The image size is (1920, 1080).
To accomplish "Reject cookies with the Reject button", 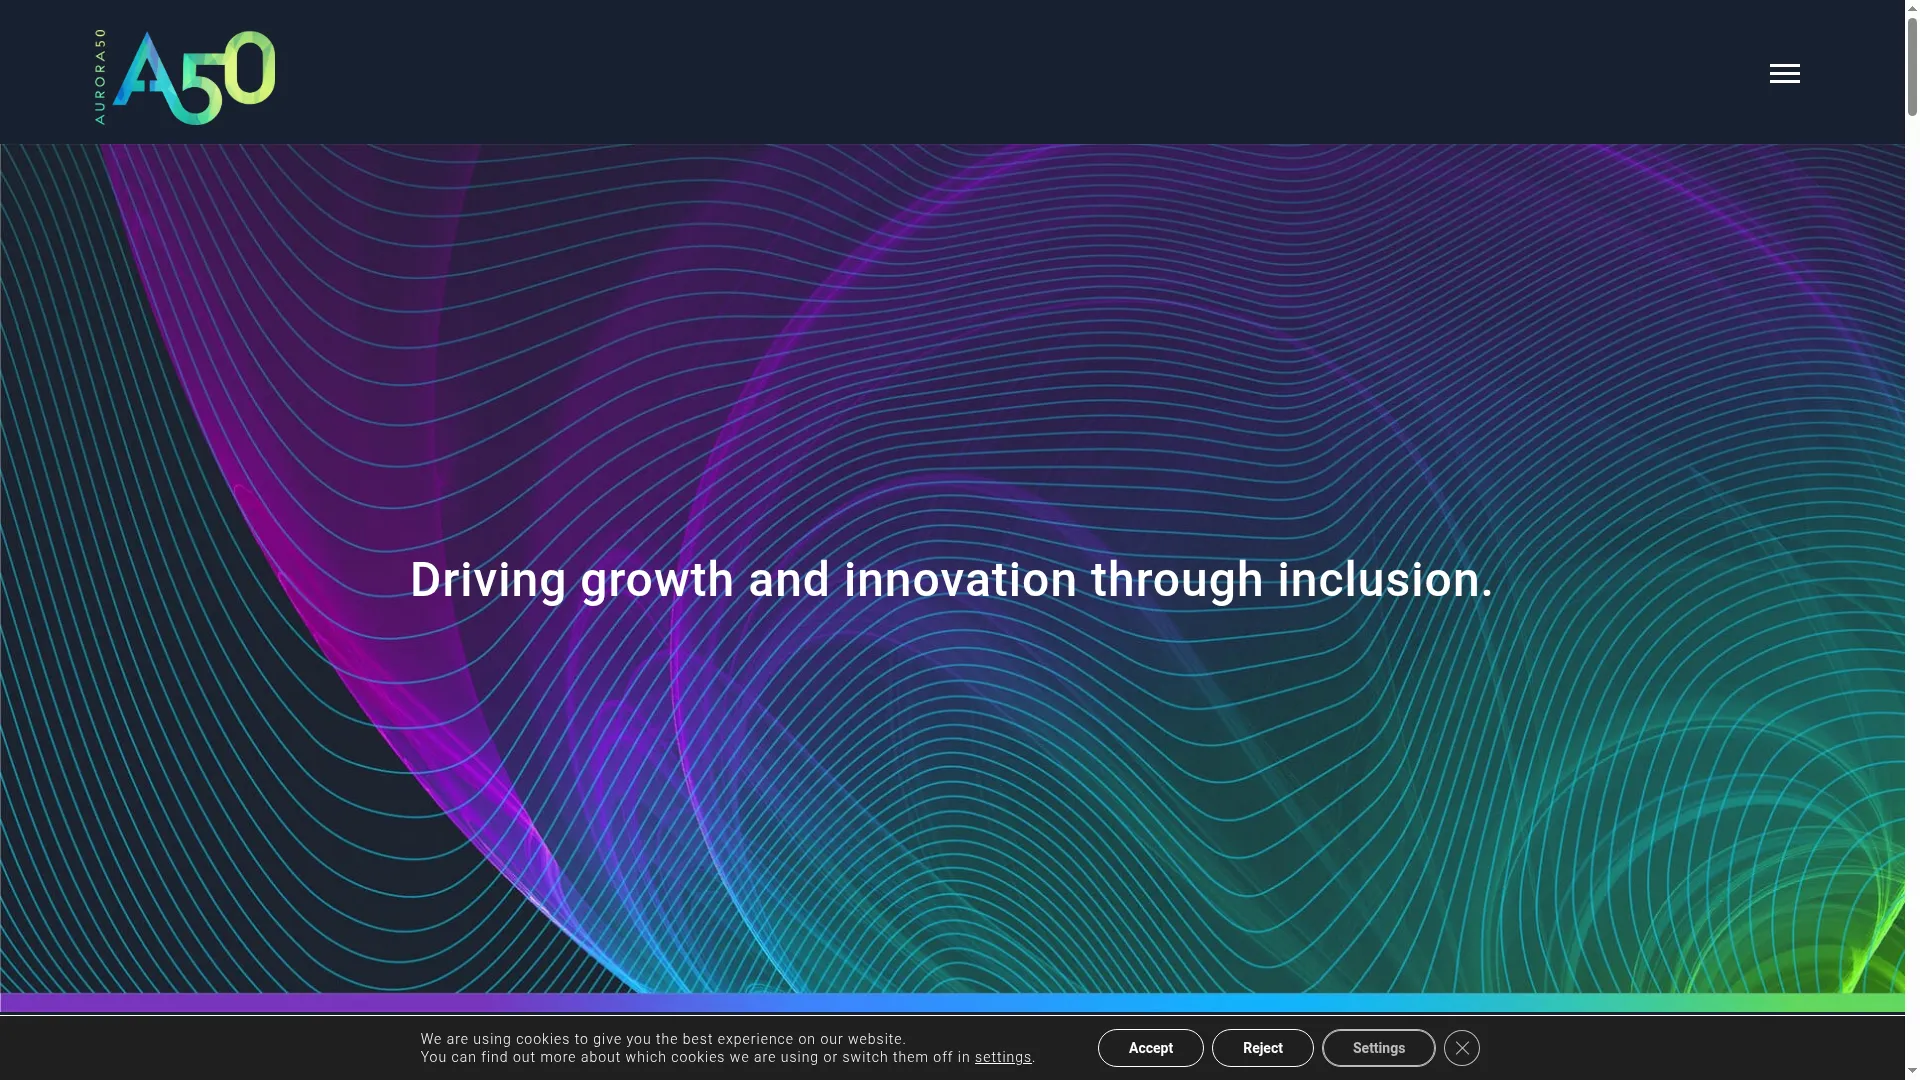I will (1262, 1048).
